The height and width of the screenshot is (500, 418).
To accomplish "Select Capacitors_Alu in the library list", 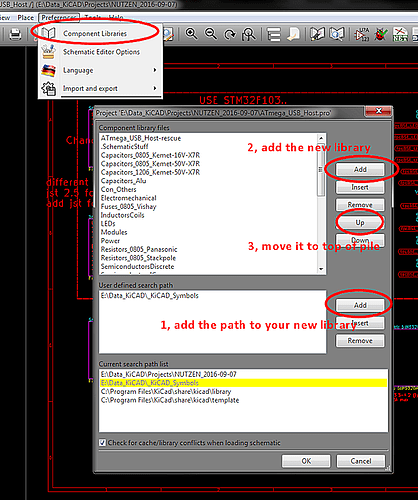I will click(124, 181).
